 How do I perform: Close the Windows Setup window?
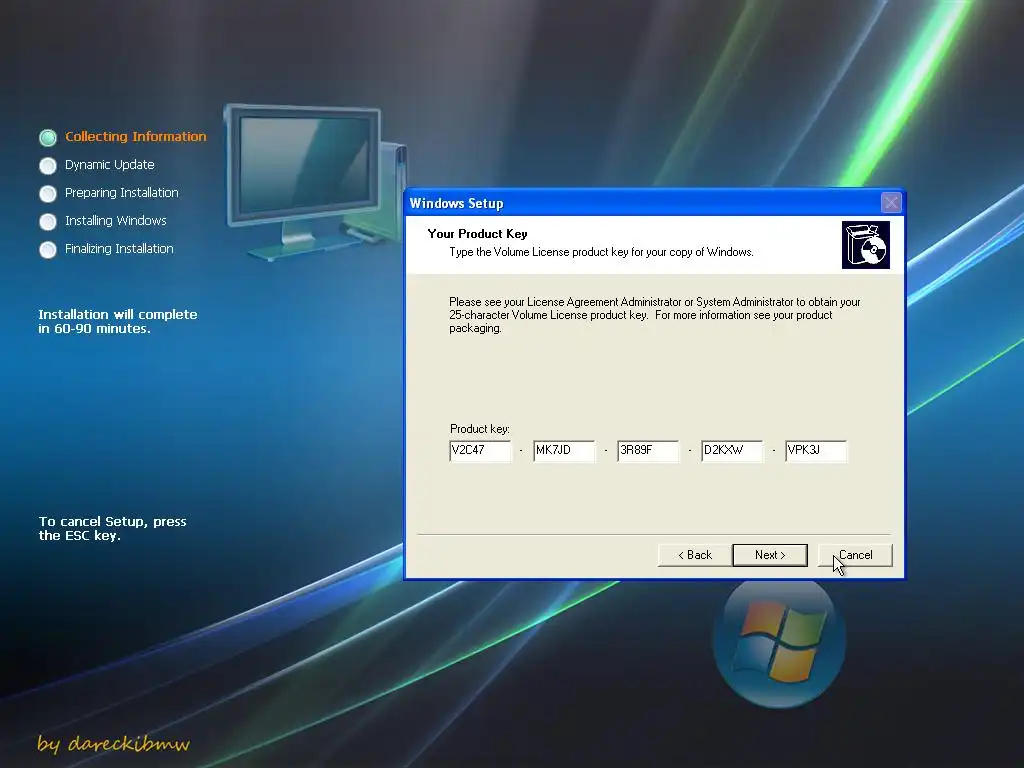pos(891,202)
